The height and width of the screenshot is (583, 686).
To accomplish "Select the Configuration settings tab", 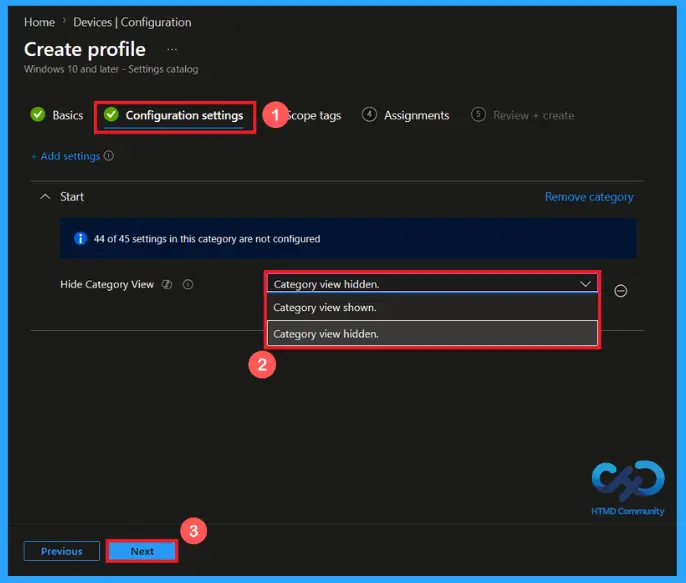I will coord(174,115).
